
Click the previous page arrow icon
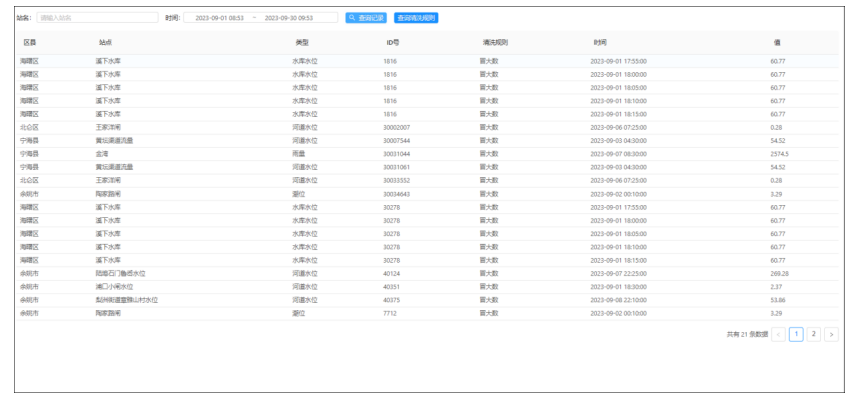779,335
